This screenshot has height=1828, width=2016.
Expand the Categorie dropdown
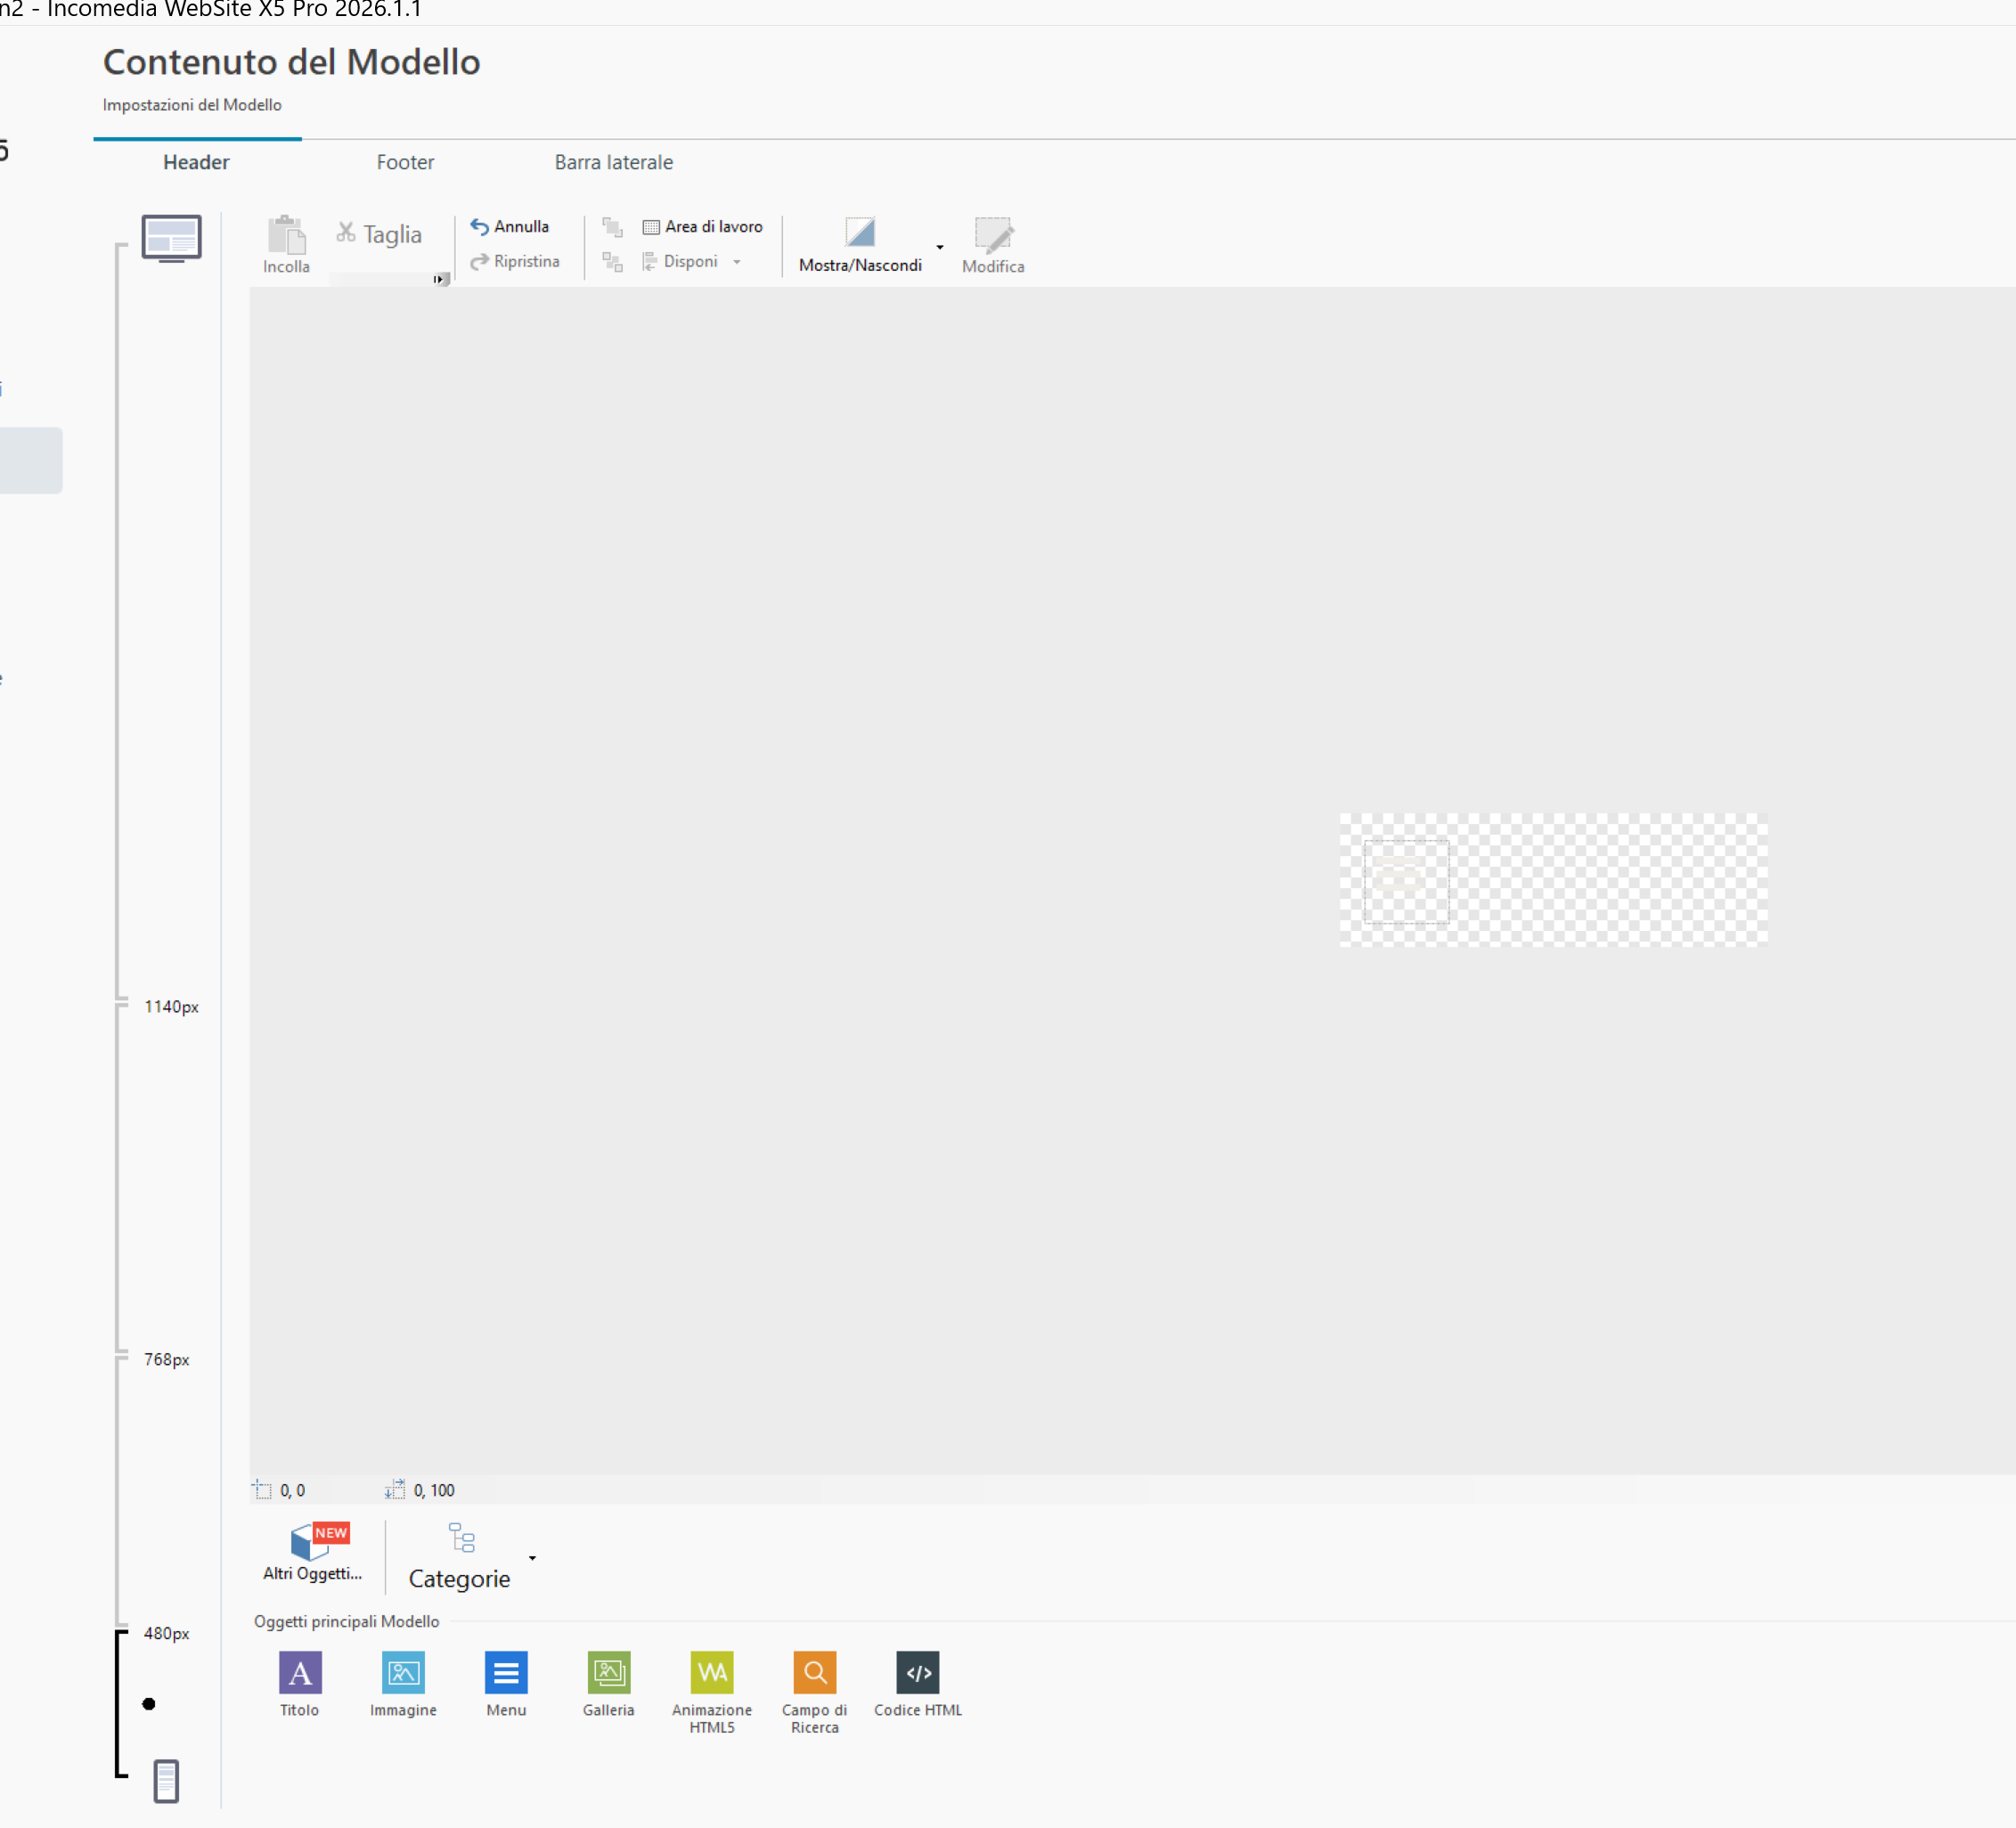click(532, 1558)
